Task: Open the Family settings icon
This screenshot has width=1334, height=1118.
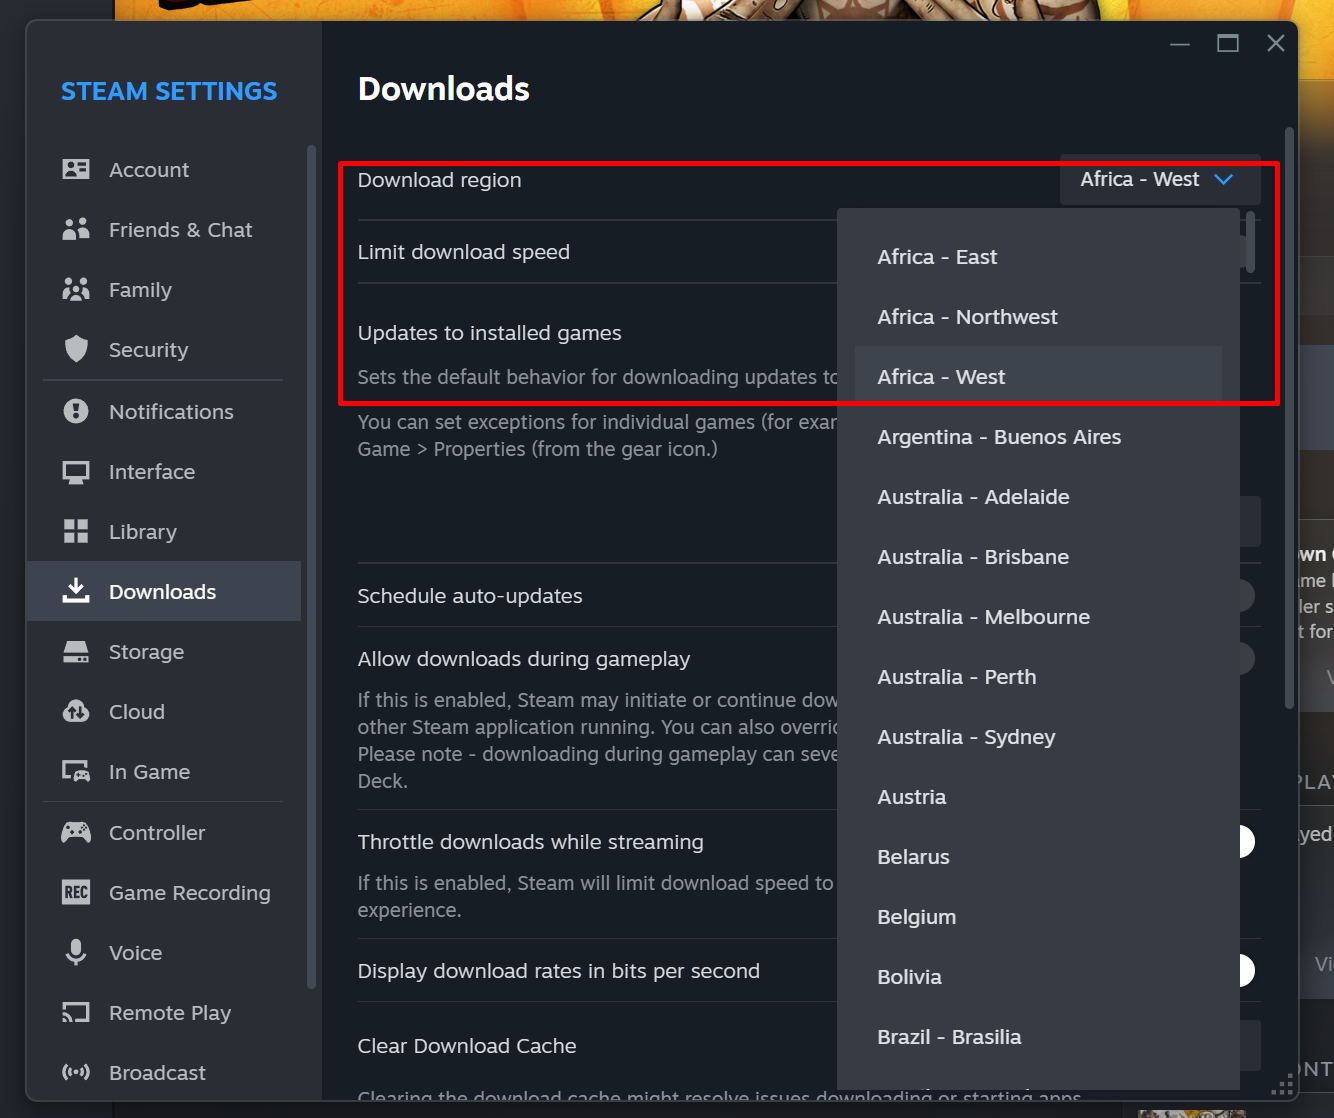Action: (76, 289)
